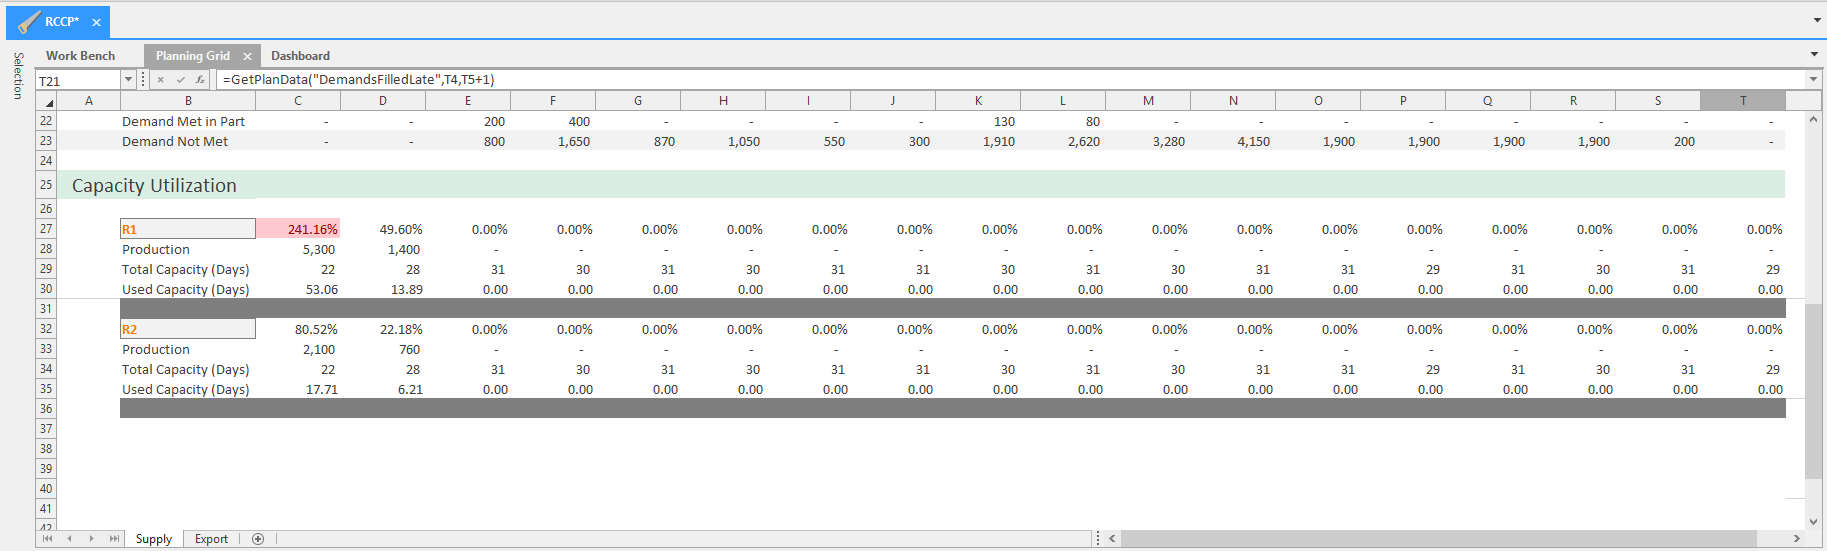Select column C header

(x=298, y=101)
